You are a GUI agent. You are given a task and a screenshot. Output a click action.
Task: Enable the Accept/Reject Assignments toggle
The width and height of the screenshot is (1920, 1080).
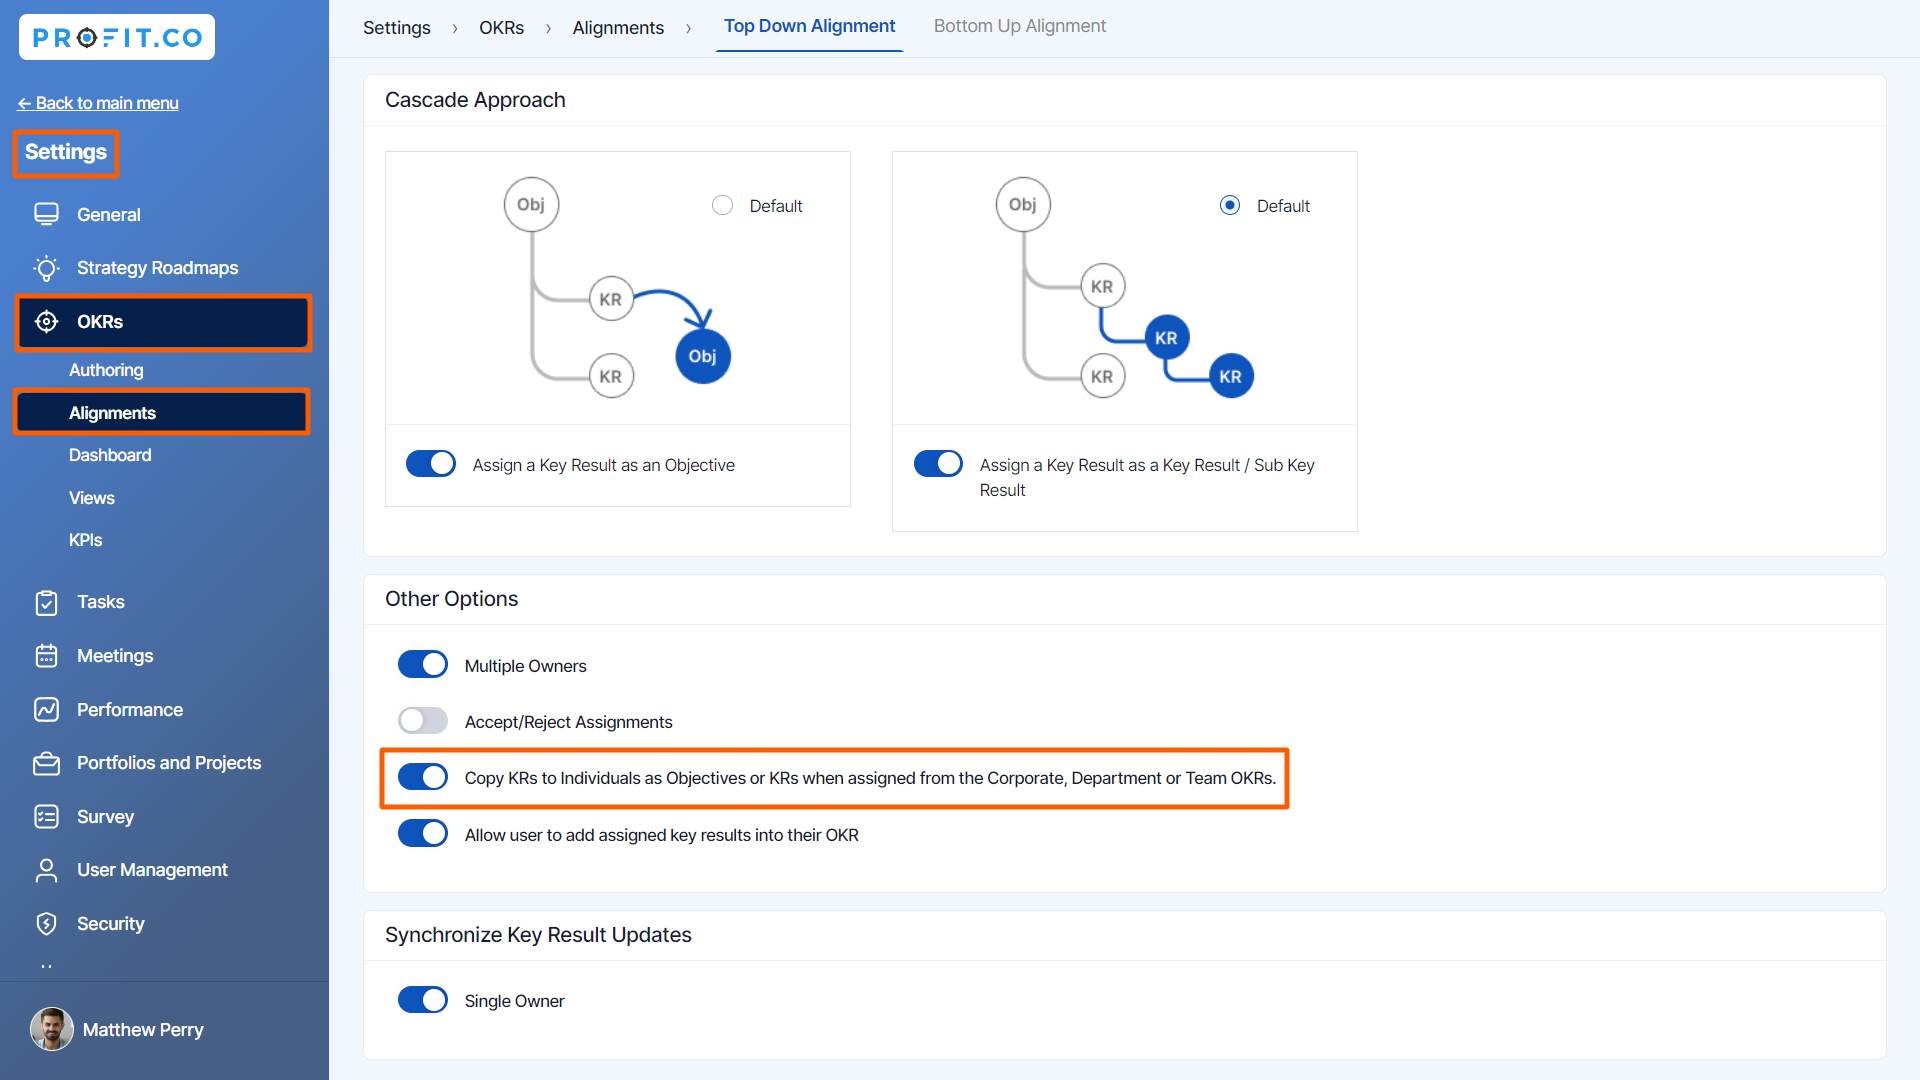[423, 721]
